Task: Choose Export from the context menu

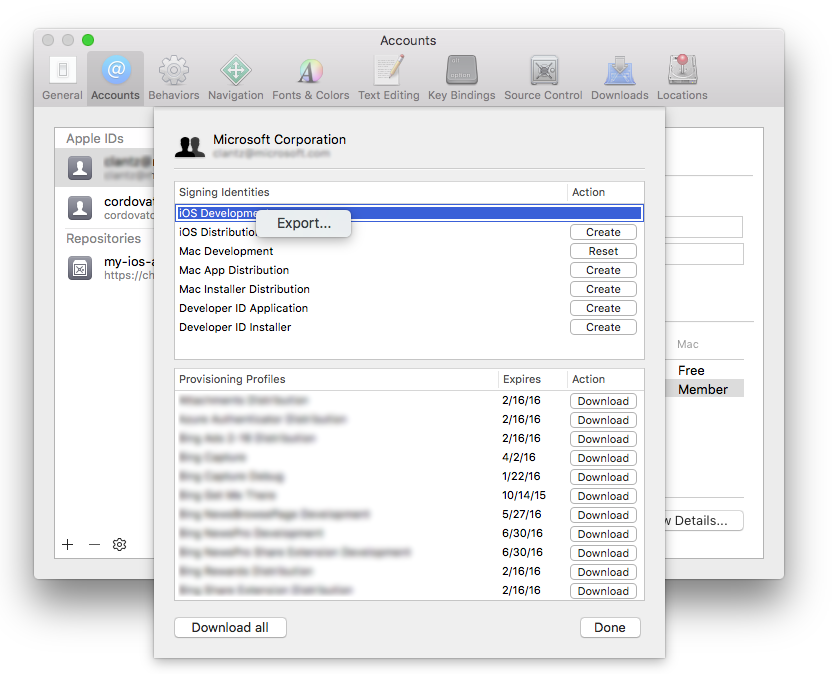Action: (x=303, y=224)
